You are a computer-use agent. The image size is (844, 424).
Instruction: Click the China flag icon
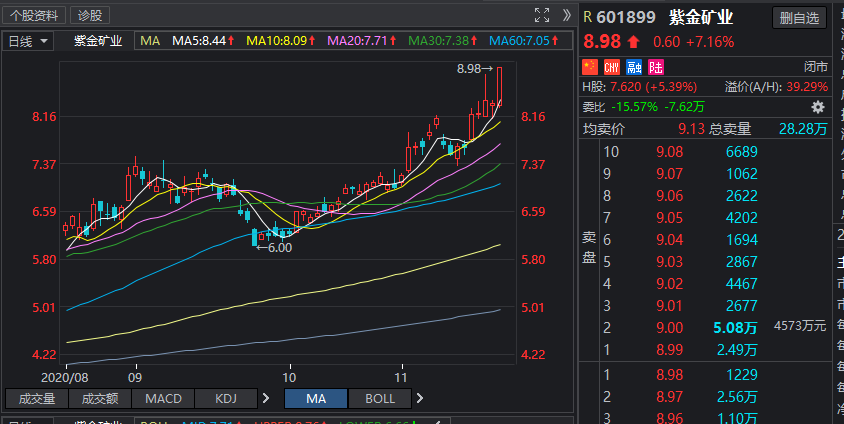590,67
